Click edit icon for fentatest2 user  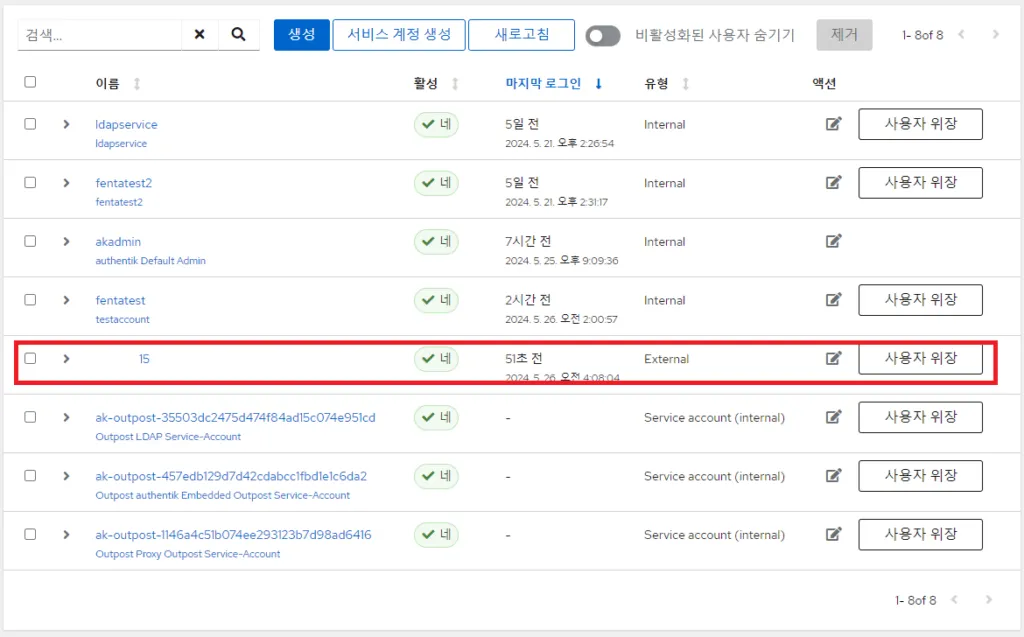pyautogui.click(x=833, y=183)
